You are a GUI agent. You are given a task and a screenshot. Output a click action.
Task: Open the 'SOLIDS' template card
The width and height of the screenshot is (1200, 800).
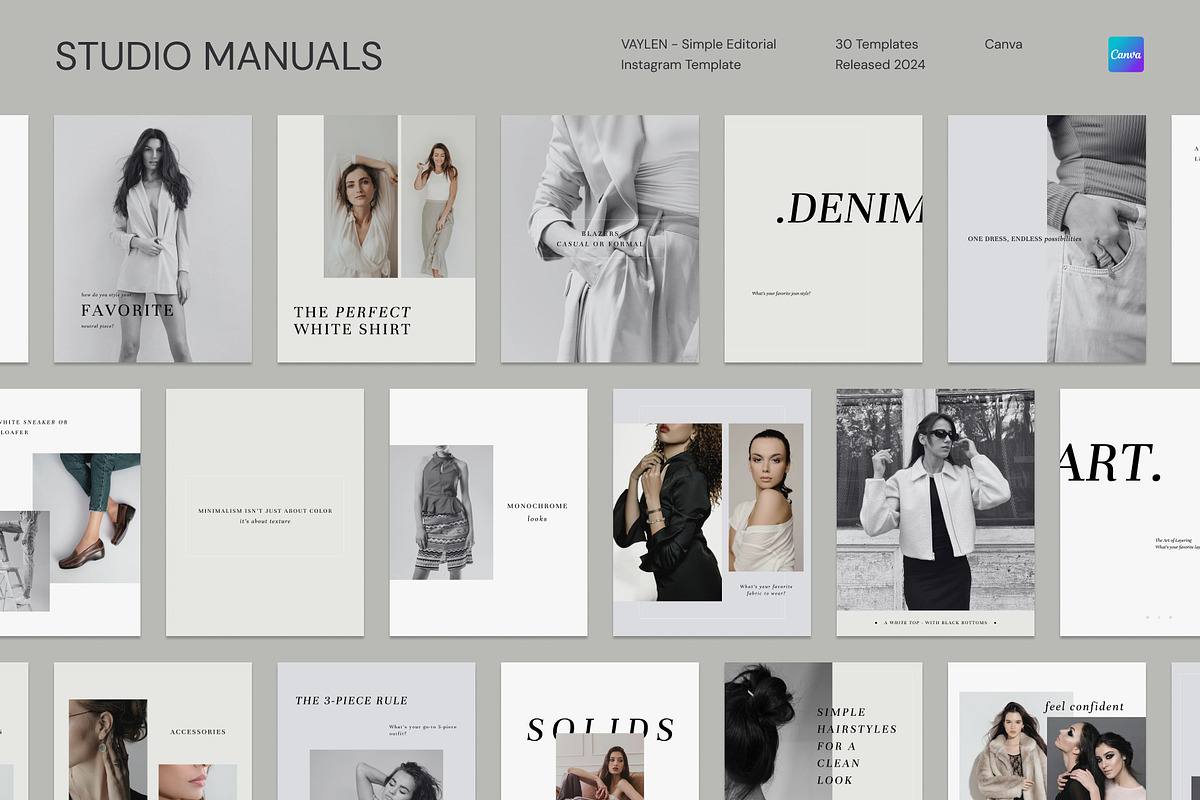tap(600, 731)
